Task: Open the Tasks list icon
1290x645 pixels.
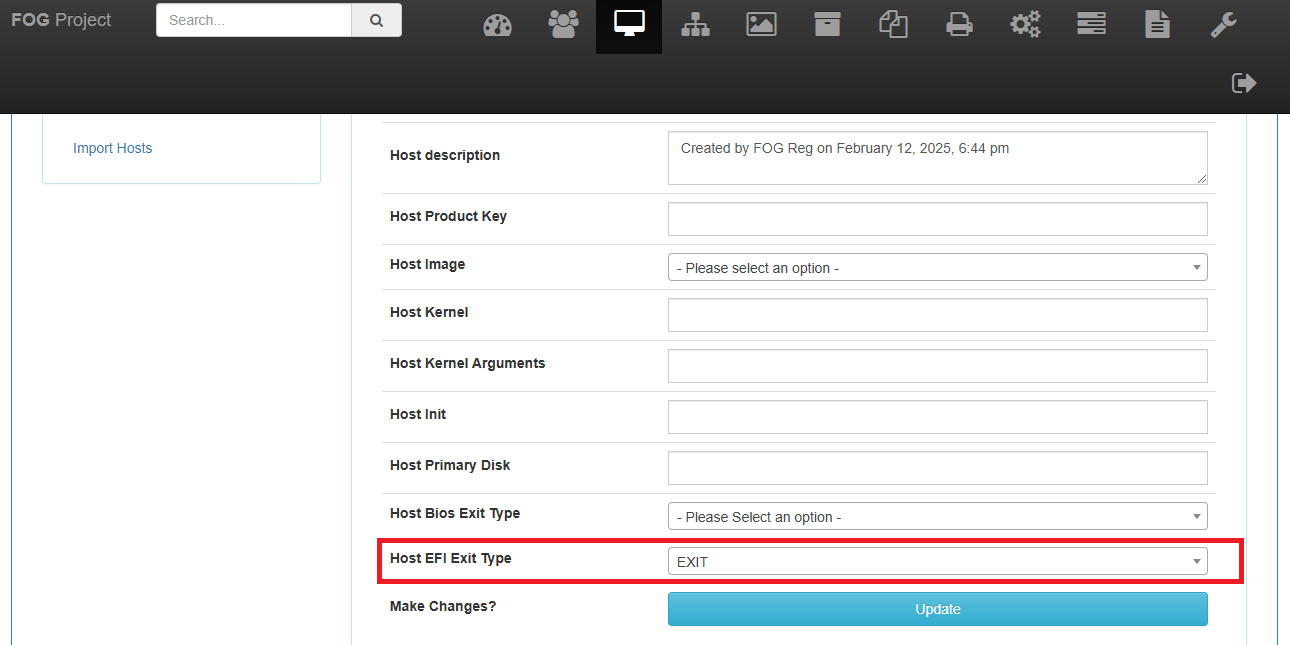Action: point(1091,25)
